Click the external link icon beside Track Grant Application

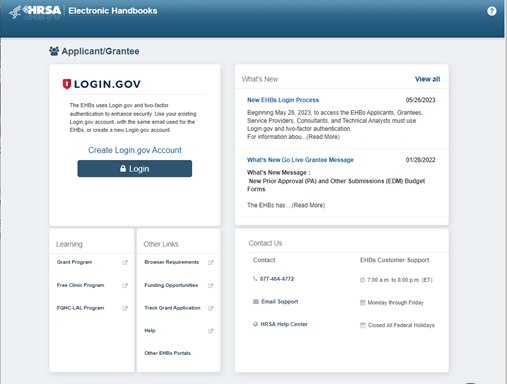[211, 308]
